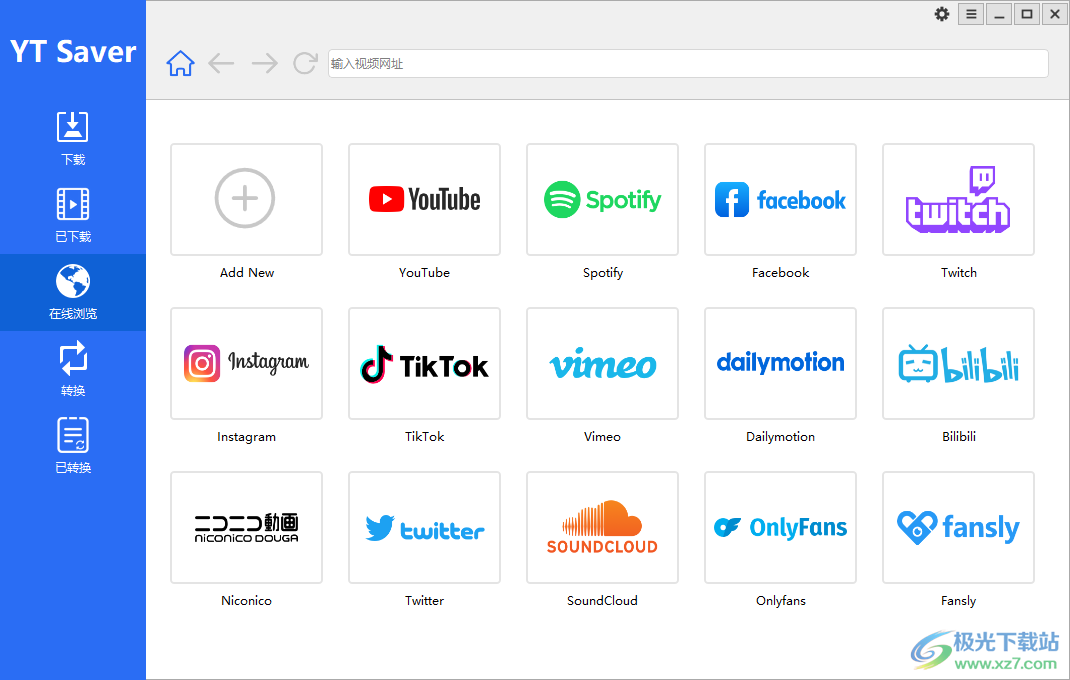Open the 转换 convert section
Screen dimensions: 1070x680
click(72, 370)
